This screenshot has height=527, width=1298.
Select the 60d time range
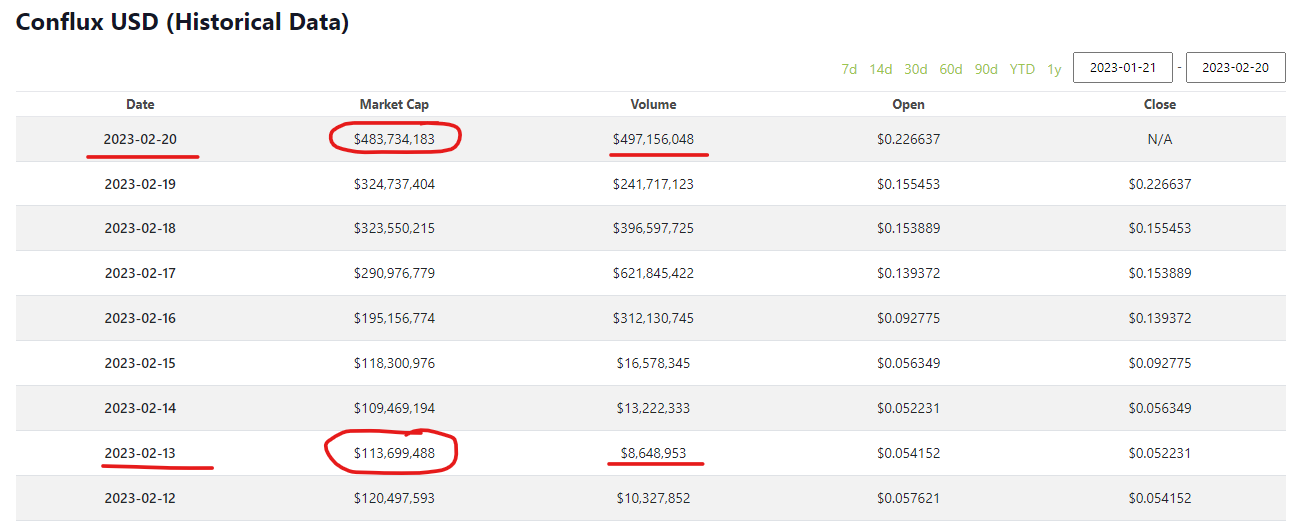pos(951,69)
